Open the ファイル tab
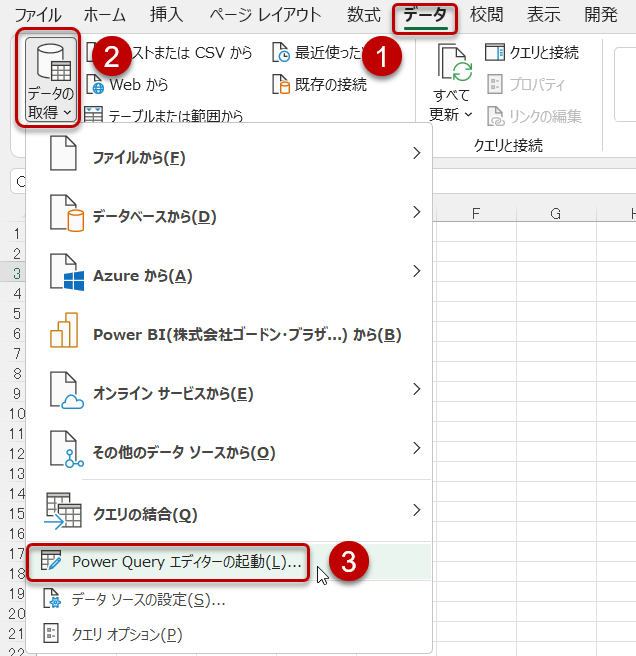 tap(38, 15)
